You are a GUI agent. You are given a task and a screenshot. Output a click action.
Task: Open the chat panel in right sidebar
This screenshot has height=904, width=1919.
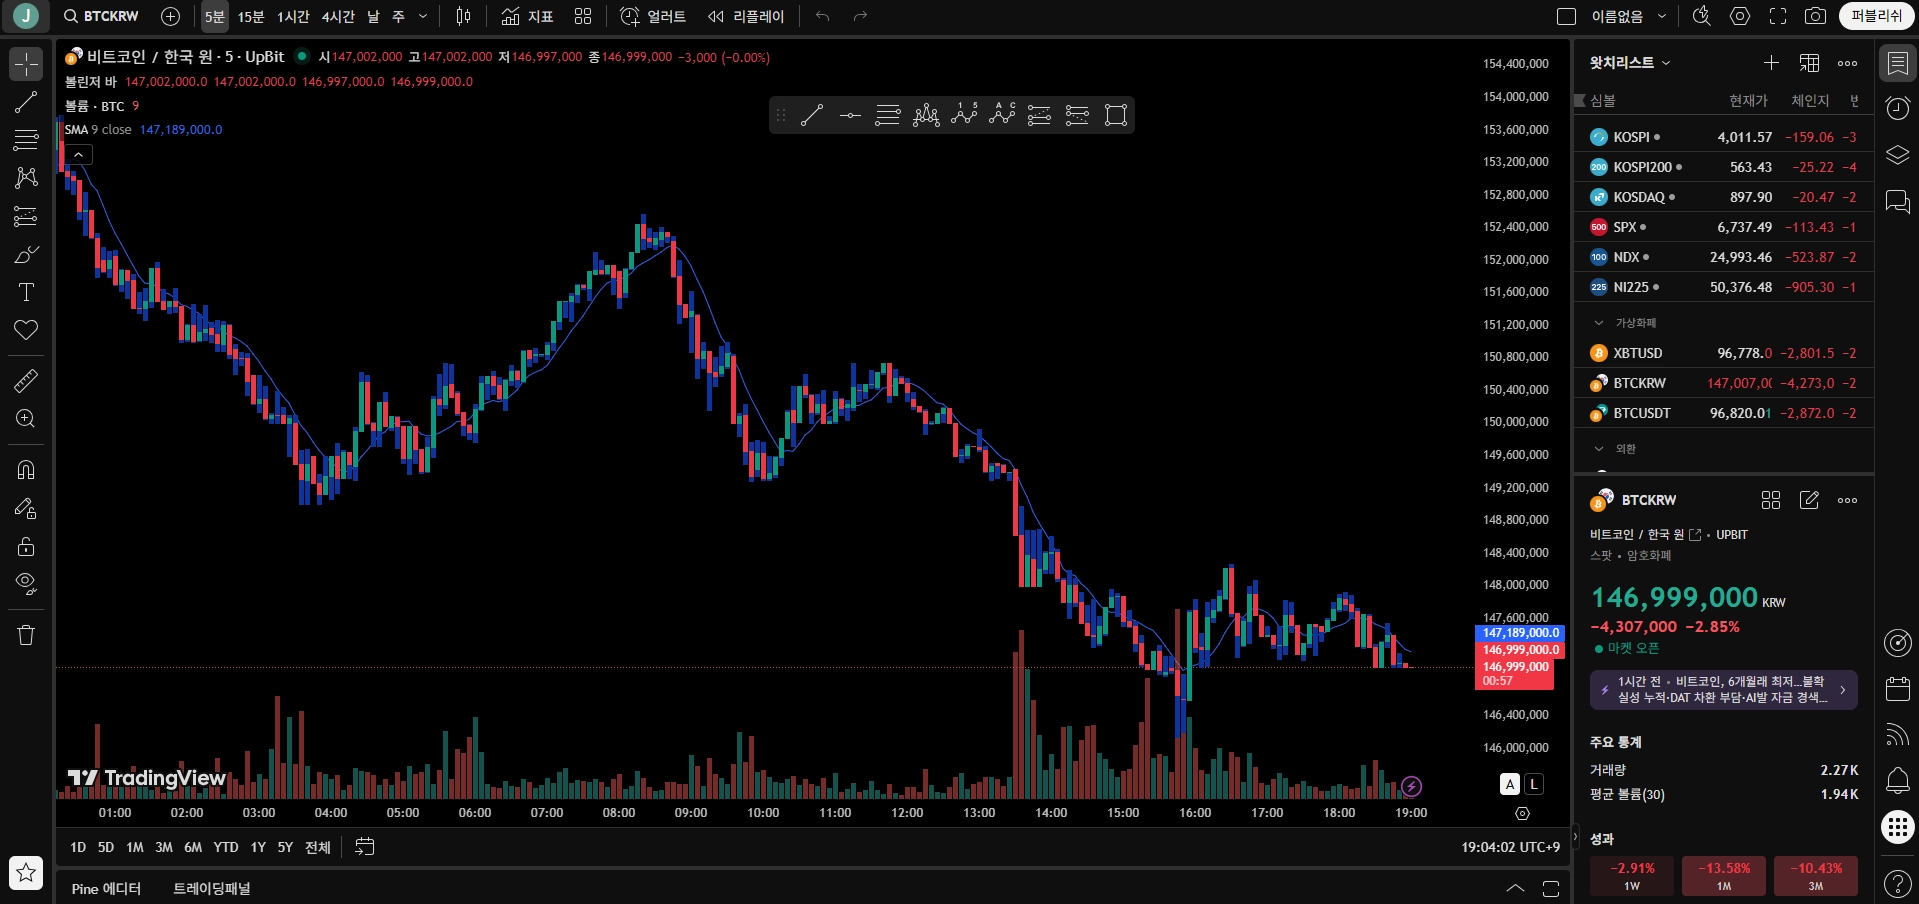(1897, 201)
